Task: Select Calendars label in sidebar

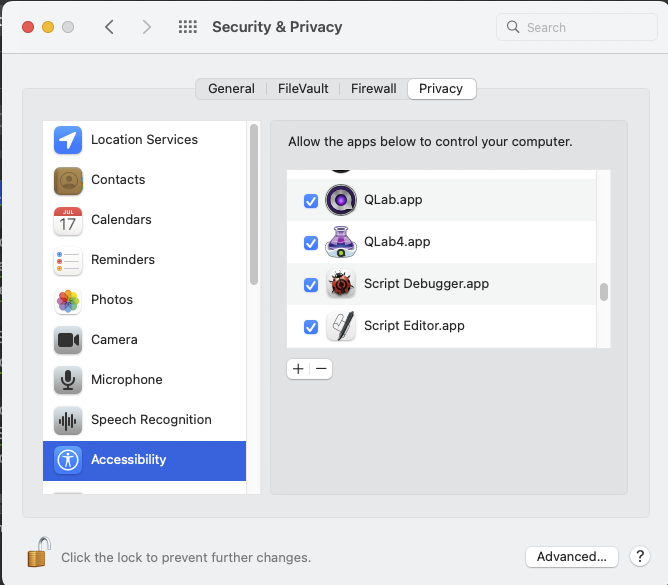Action: tap(121, 220)
